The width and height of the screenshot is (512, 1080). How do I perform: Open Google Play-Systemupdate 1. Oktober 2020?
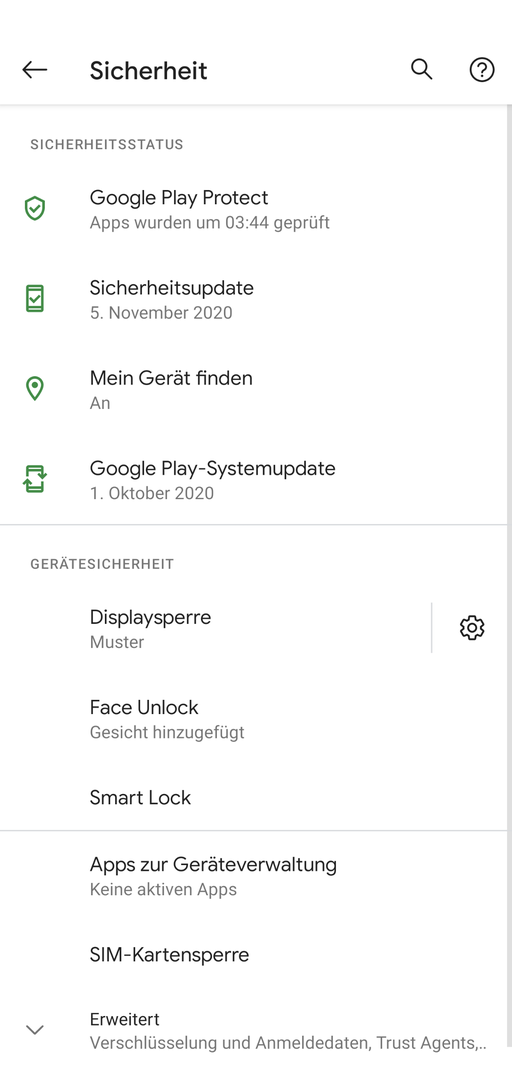256,479
